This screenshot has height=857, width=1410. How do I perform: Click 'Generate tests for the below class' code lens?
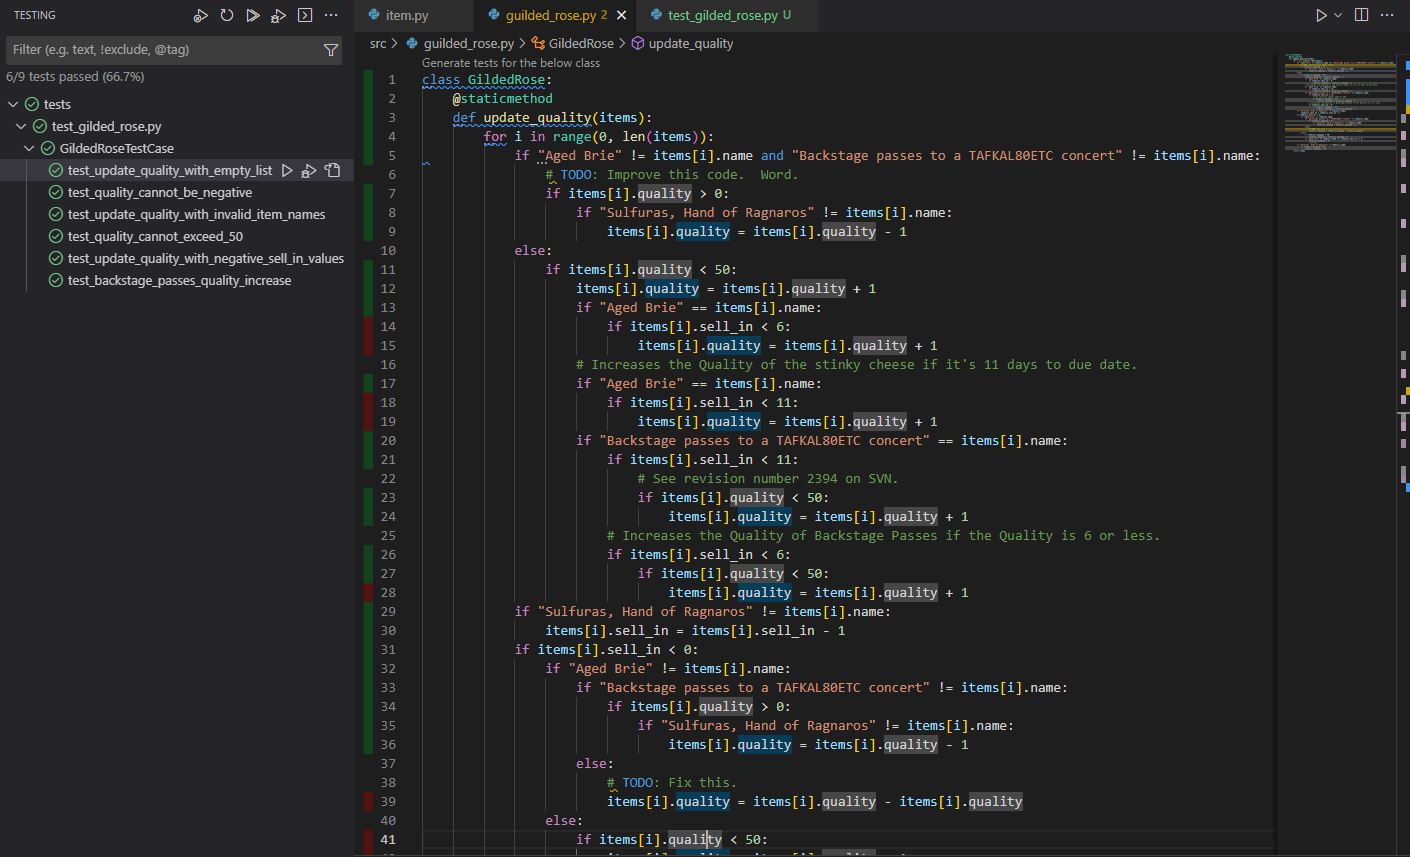[511, 62]
